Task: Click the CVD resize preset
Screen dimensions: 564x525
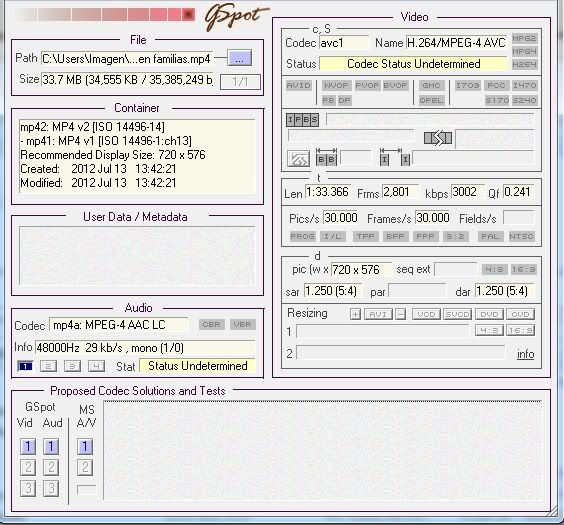Action: click(x=520, y=314)
